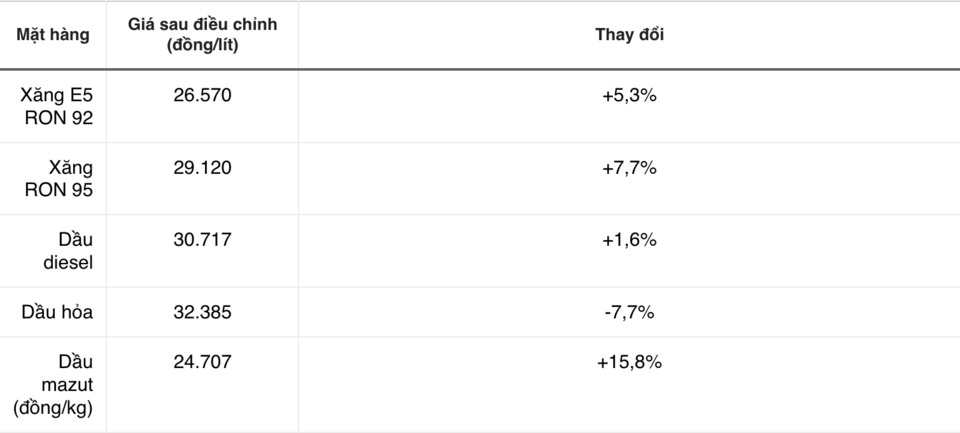
Task: Select the "Dầu hỏa" cell
Action: pos(57,312)
